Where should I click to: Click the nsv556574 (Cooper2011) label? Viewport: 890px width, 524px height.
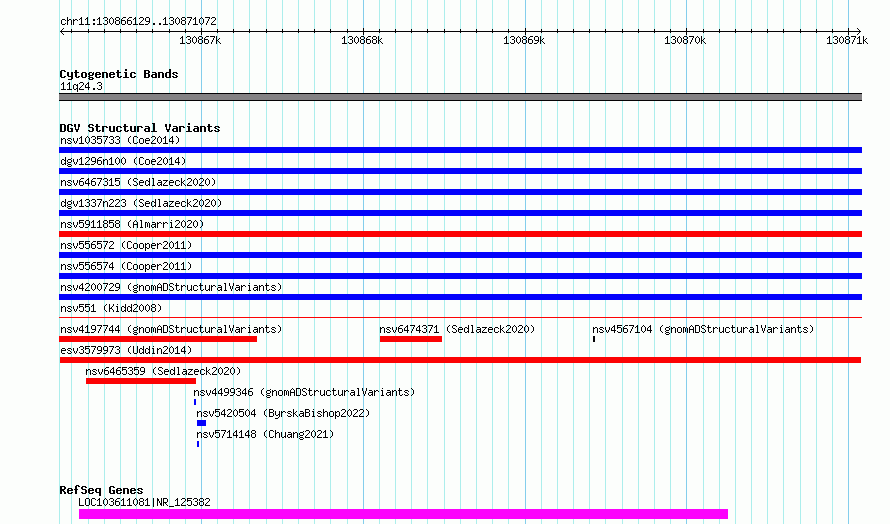[126, 266]
